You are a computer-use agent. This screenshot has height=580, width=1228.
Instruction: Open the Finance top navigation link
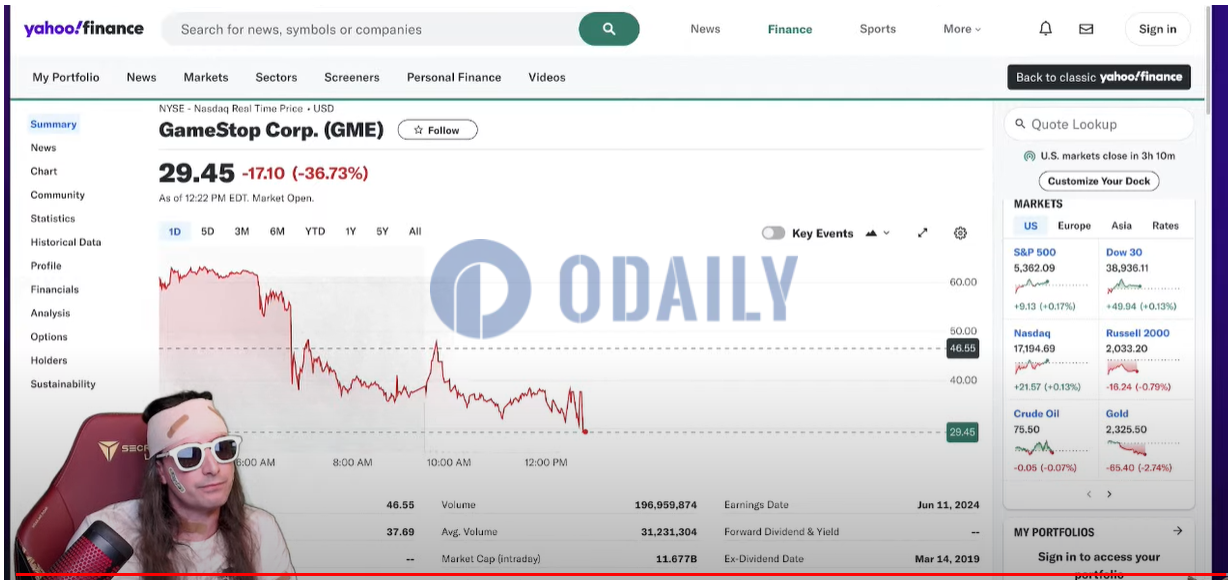[790, 29]
